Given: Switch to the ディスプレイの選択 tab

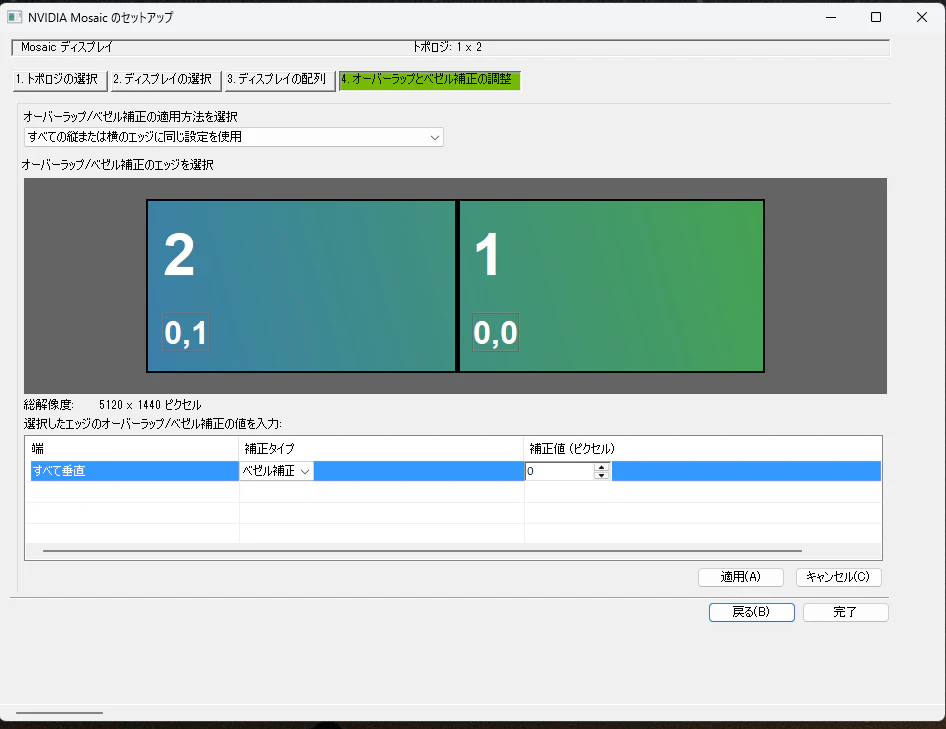Looking at the screenshot, I should [166, 80].
